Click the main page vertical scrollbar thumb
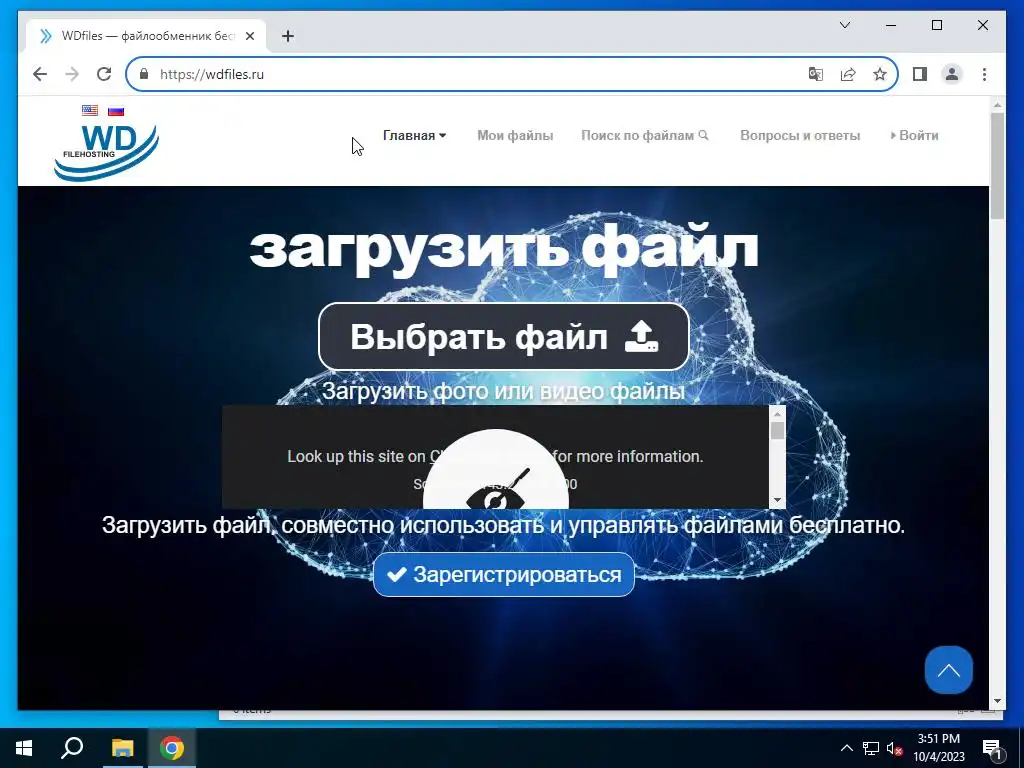1024x768 pixels. 997,166
